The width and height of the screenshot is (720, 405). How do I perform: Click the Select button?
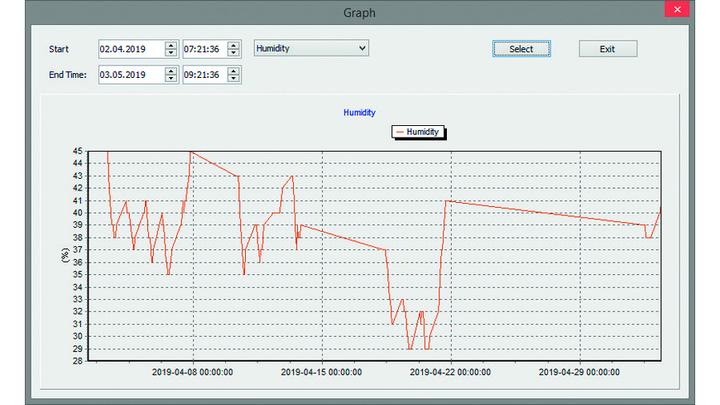521,49
